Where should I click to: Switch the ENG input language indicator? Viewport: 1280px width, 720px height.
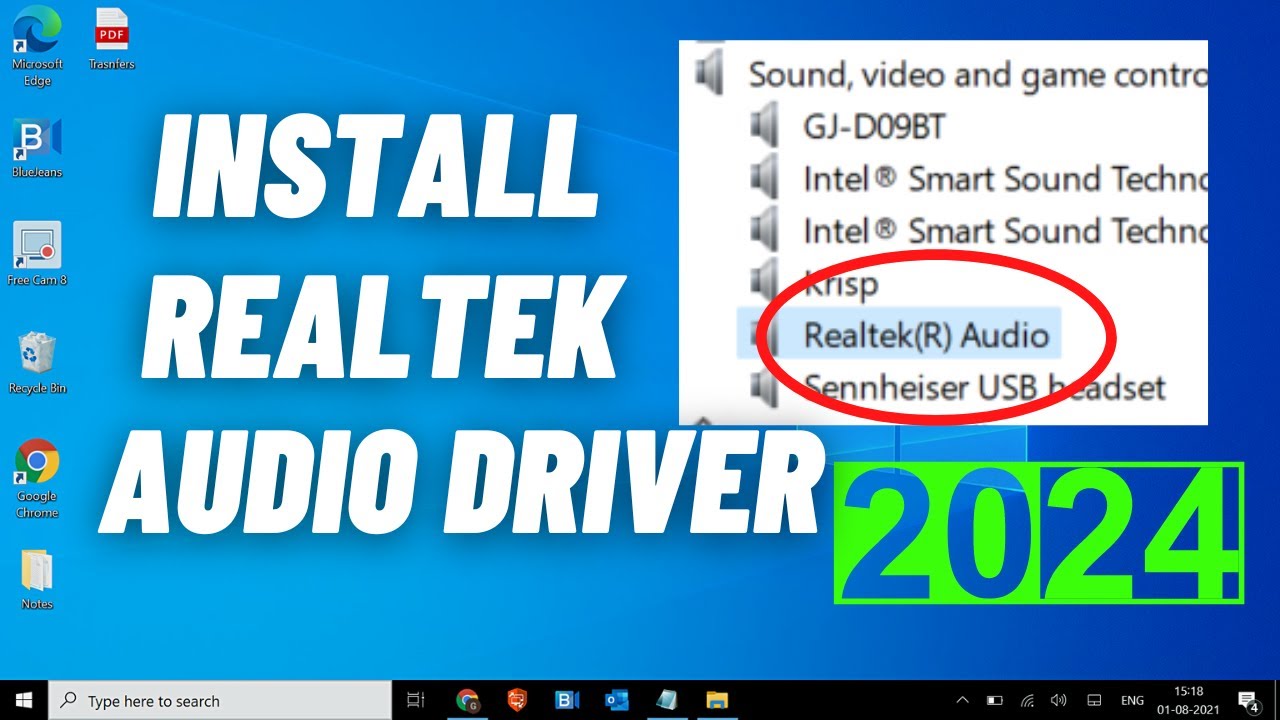(1132, 700)
